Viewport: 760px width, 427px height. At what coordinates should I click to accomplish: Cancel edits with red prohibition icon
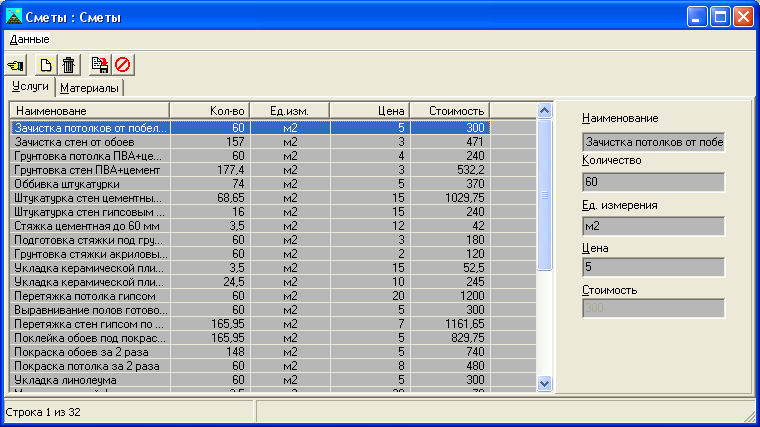point(123,65)
